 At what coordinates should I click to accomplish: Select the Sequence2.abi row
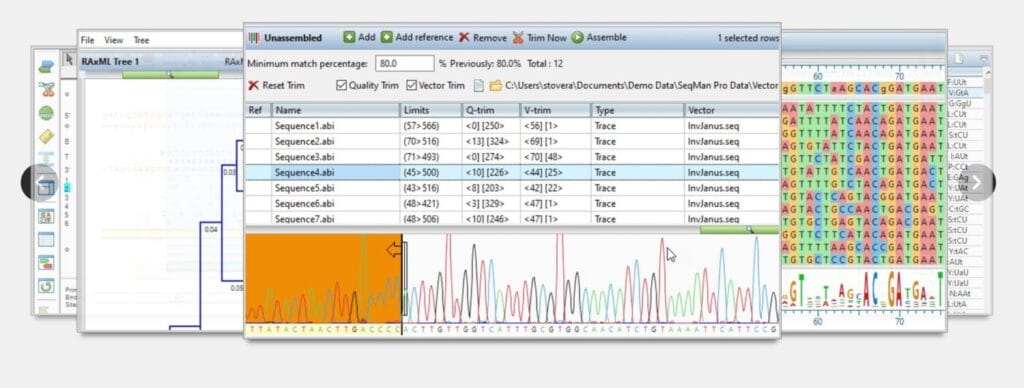(x=512, y=142)
